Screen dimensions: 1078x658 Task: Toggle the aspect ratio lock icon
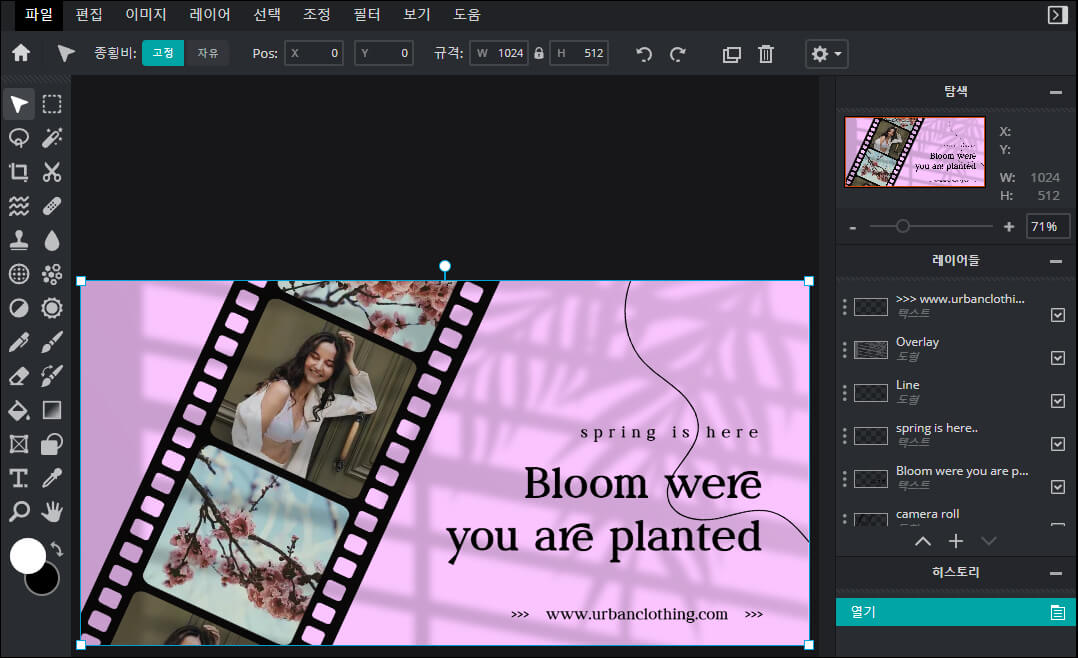pyautogui.click(x=539, y=53)
